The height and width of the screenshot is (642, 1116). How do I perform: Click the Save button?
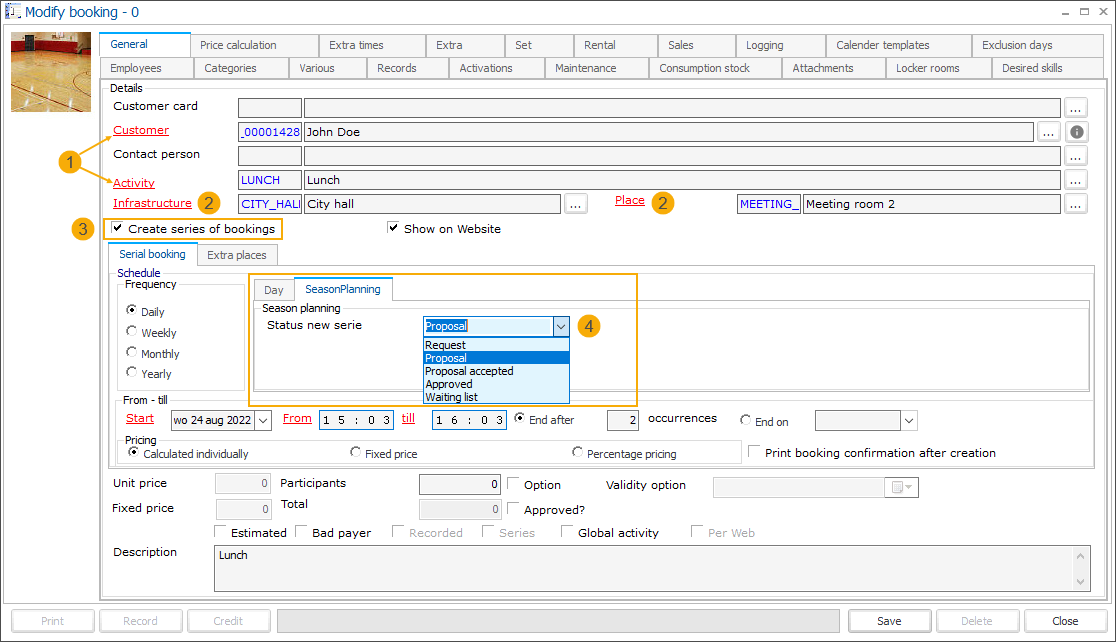tap(888, 620)
